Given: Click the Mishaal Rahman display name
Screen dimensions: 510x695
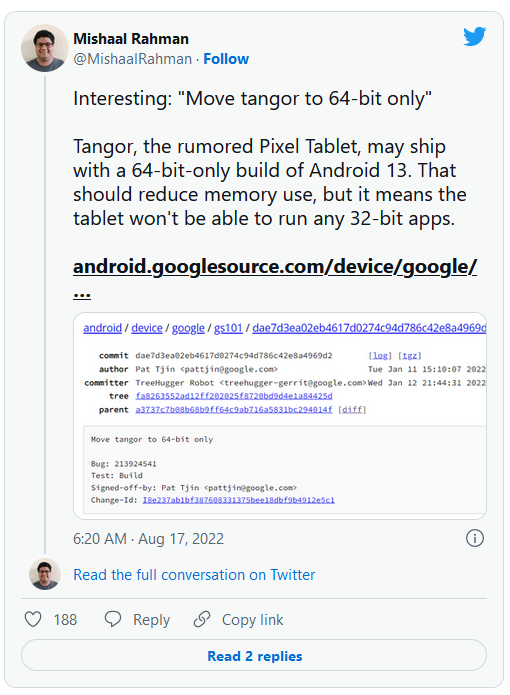Looking at the screenshot, I should (x=131, y=39).
